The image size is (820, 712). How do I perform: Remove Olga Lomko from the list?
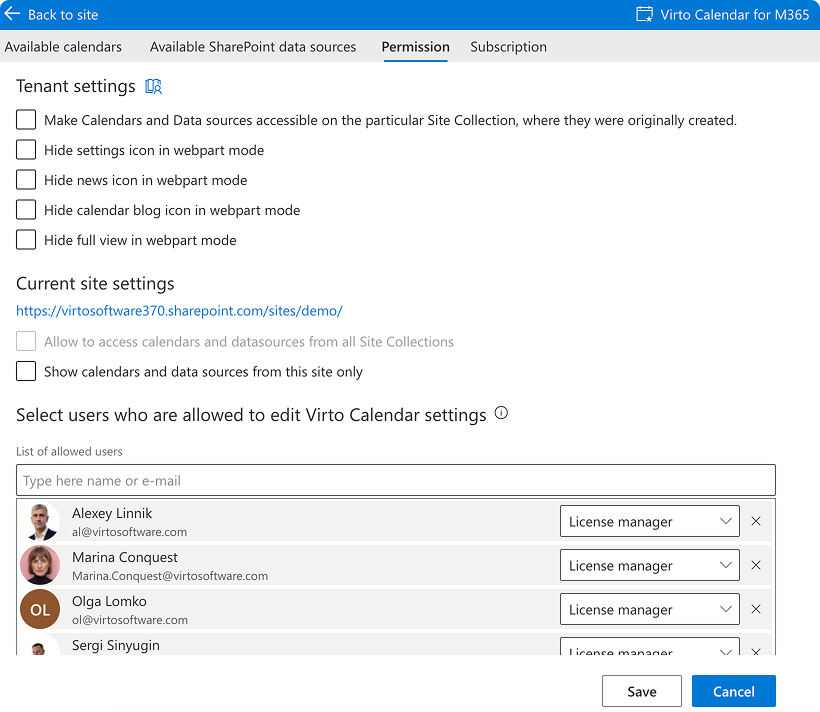tap(757, 609)
